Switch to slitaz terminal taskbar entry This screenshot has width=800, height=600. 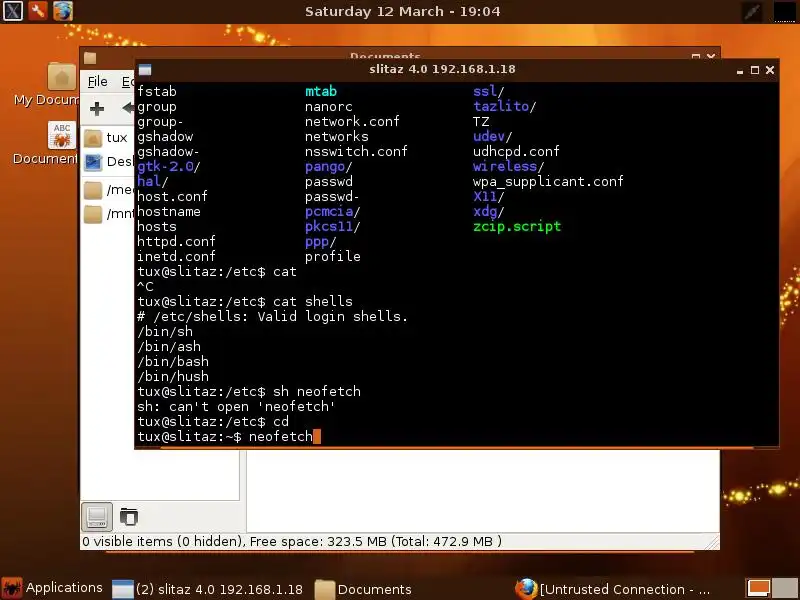point(207,589)
